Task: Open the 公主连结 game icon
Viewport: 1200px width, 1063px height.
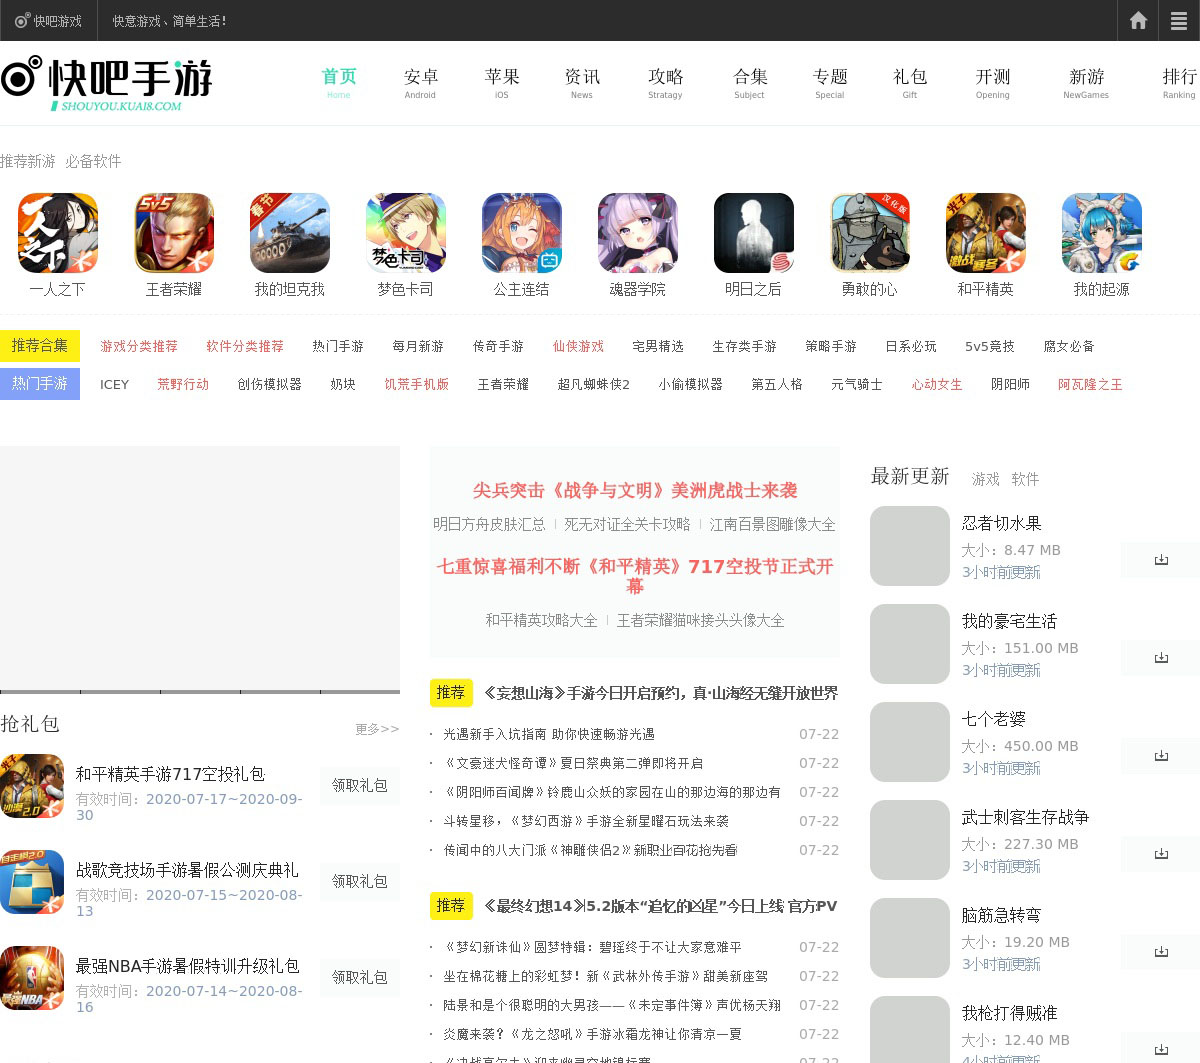Action: (522, 233)
